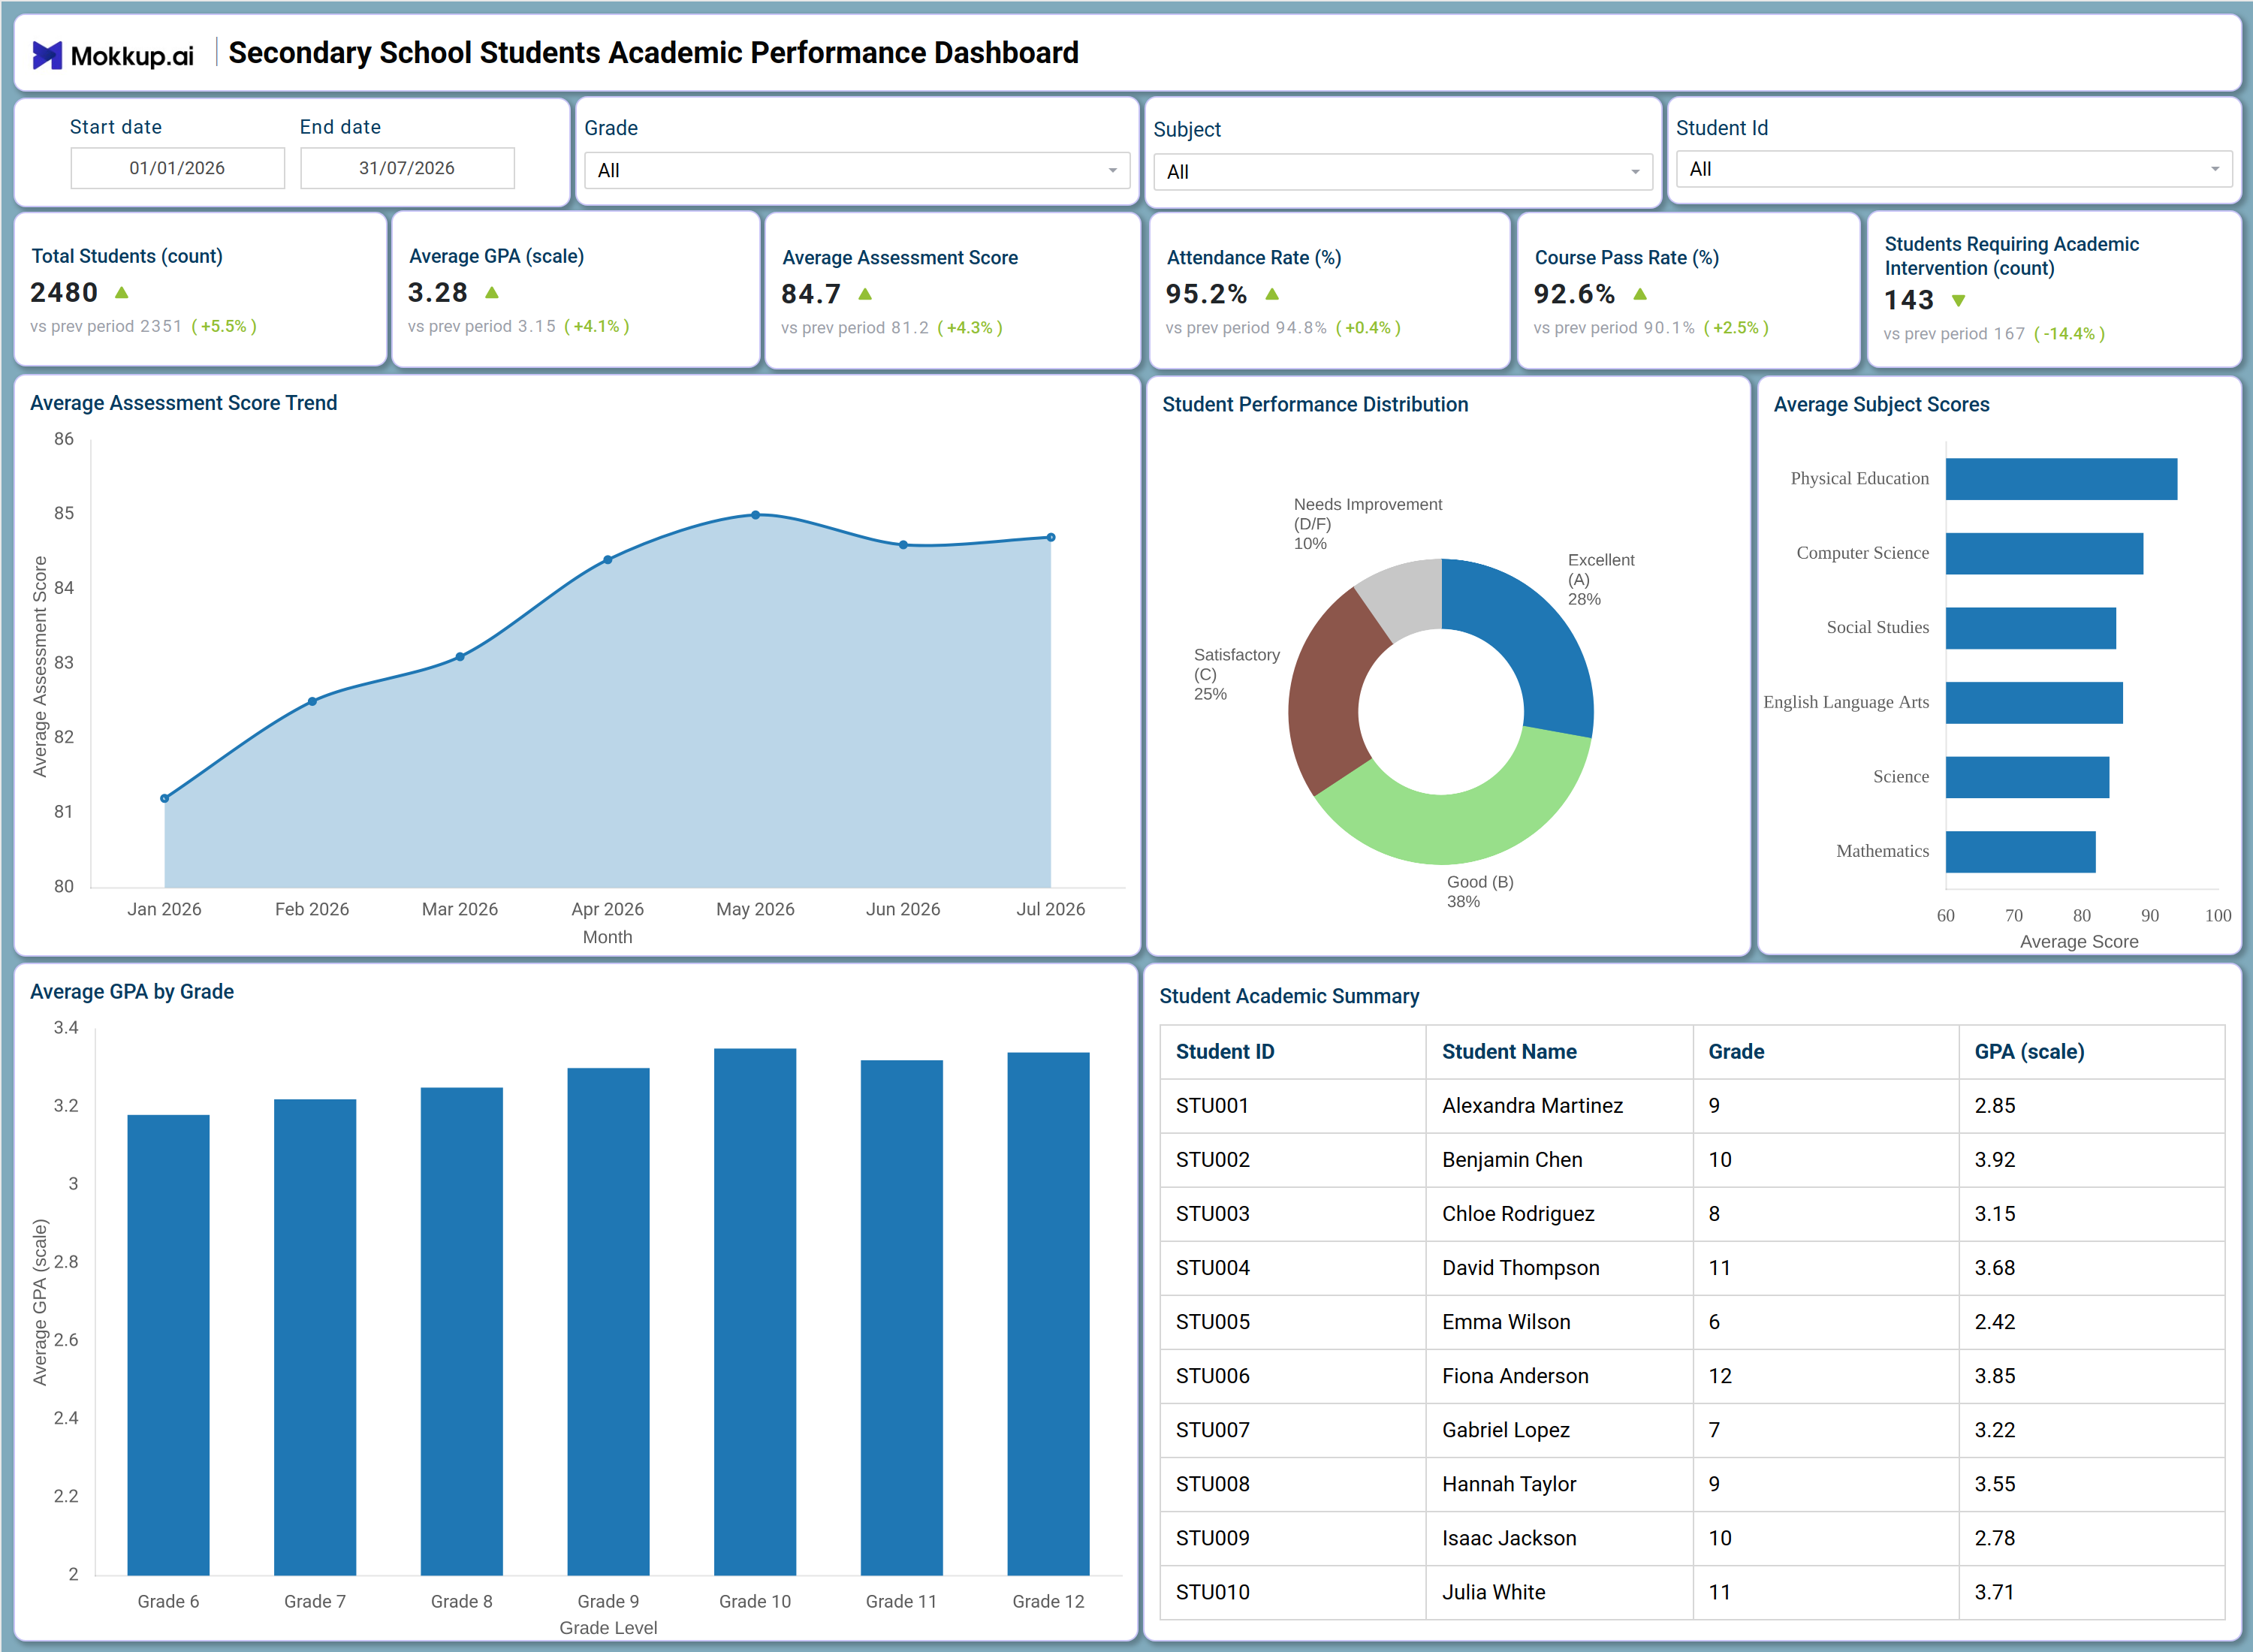Click the STU010 cell in summary table
The width and height of the screenshot is (2253, 1652).
click(1293, 1592)
